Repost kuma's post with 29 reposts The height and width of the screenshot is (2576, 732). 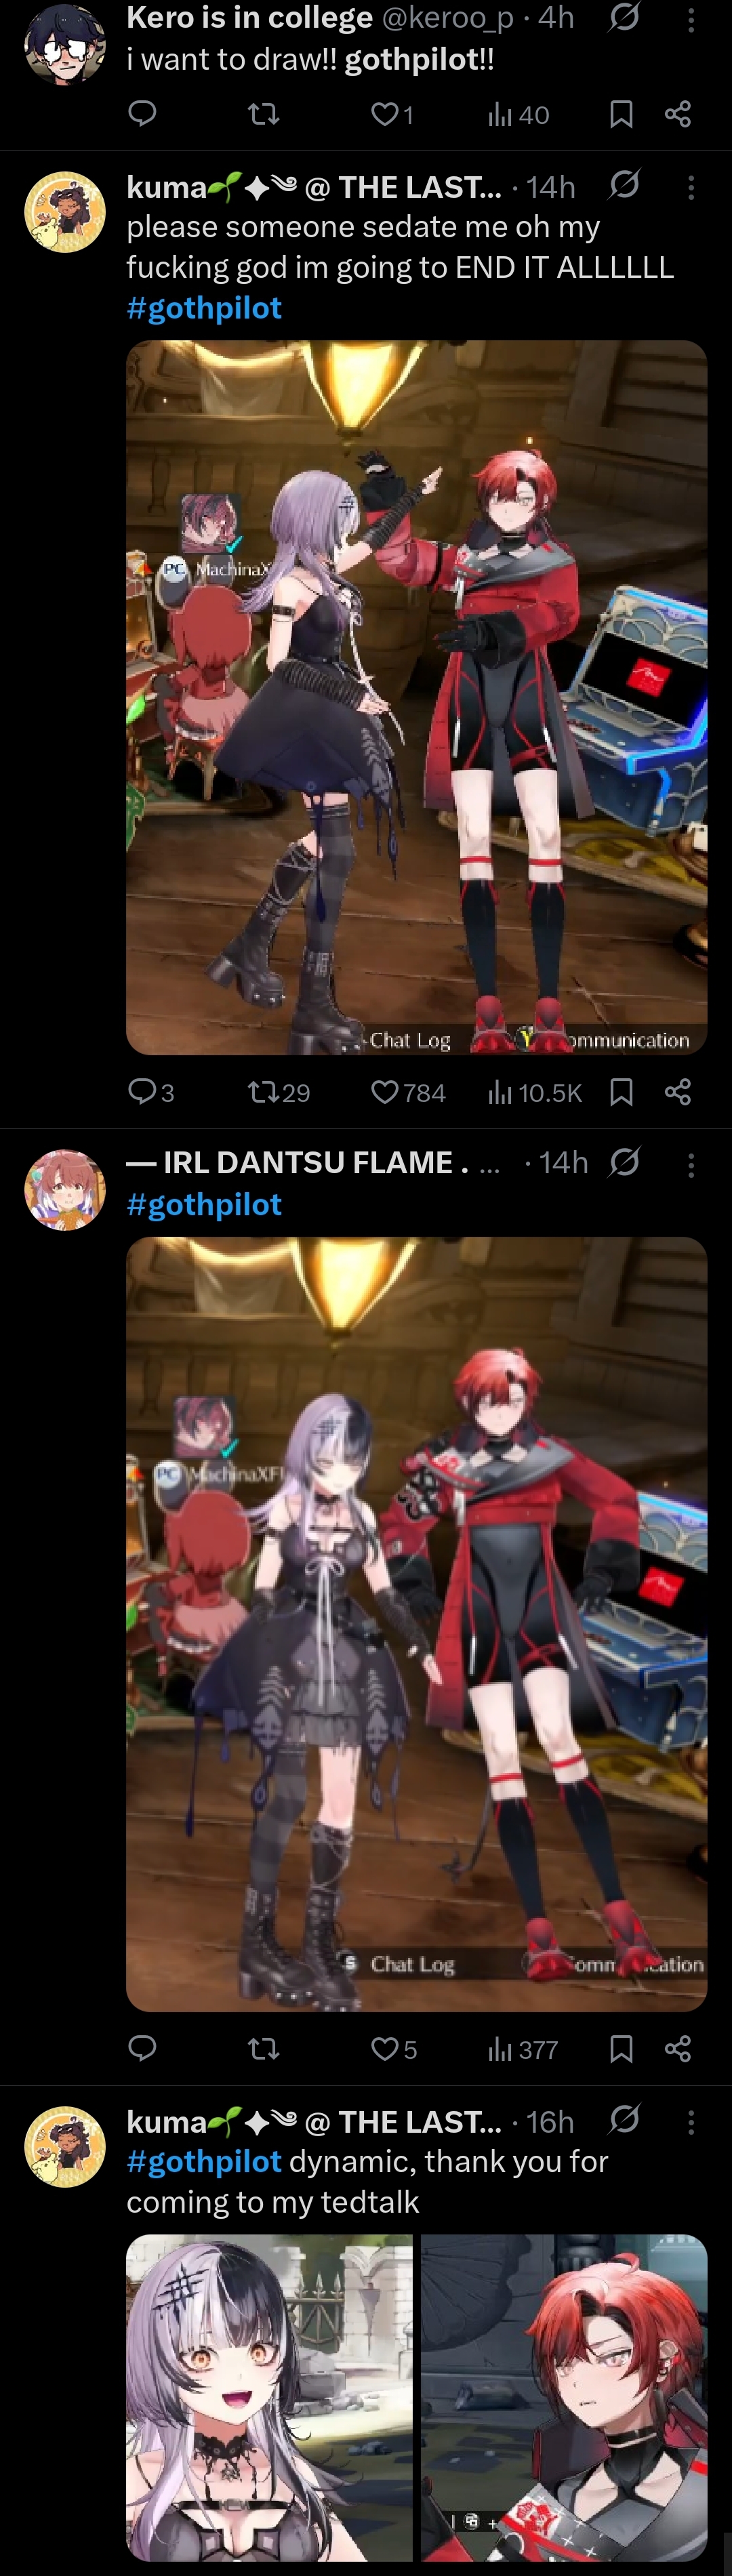(x=278, y=1092)
